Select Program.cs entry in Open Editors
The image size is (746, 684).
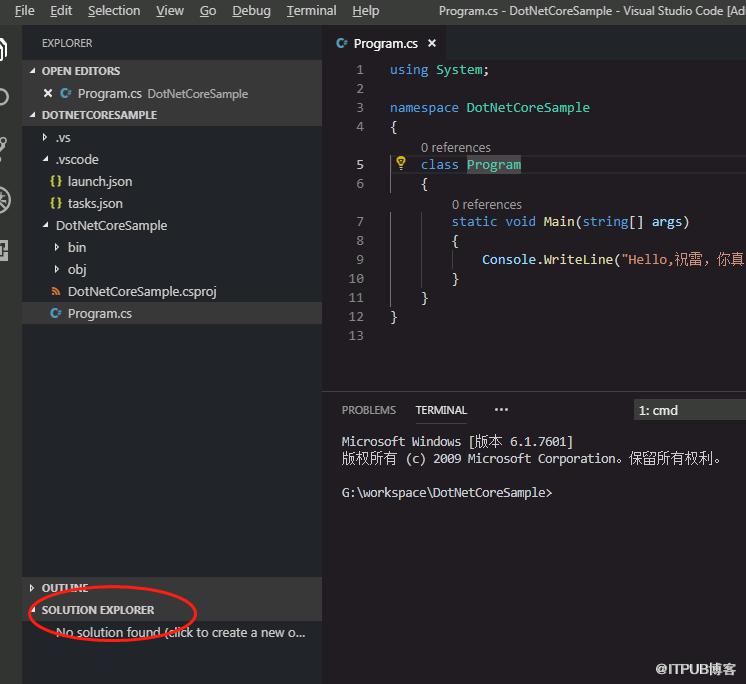(172, 93)
